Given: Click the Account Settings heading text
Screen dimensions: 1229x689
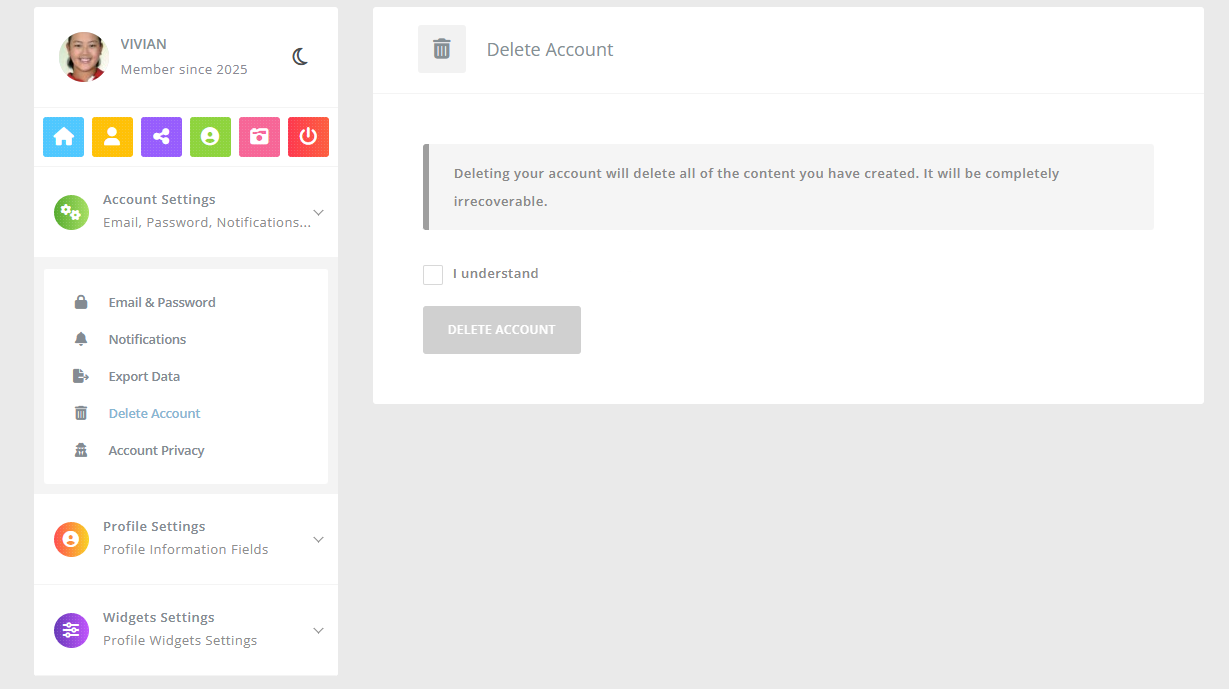Looking at the screenshot, I should point(159,200).
